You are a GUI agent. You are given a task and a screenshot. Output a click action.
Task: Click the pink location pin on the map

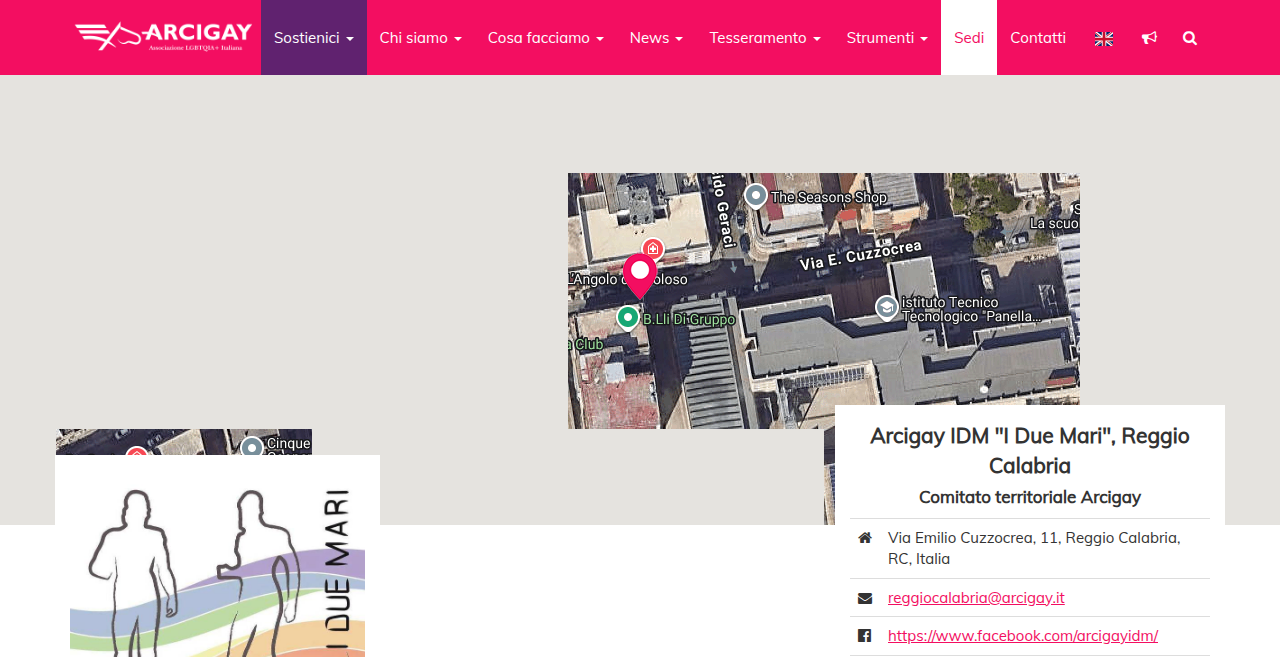point(640,275)
